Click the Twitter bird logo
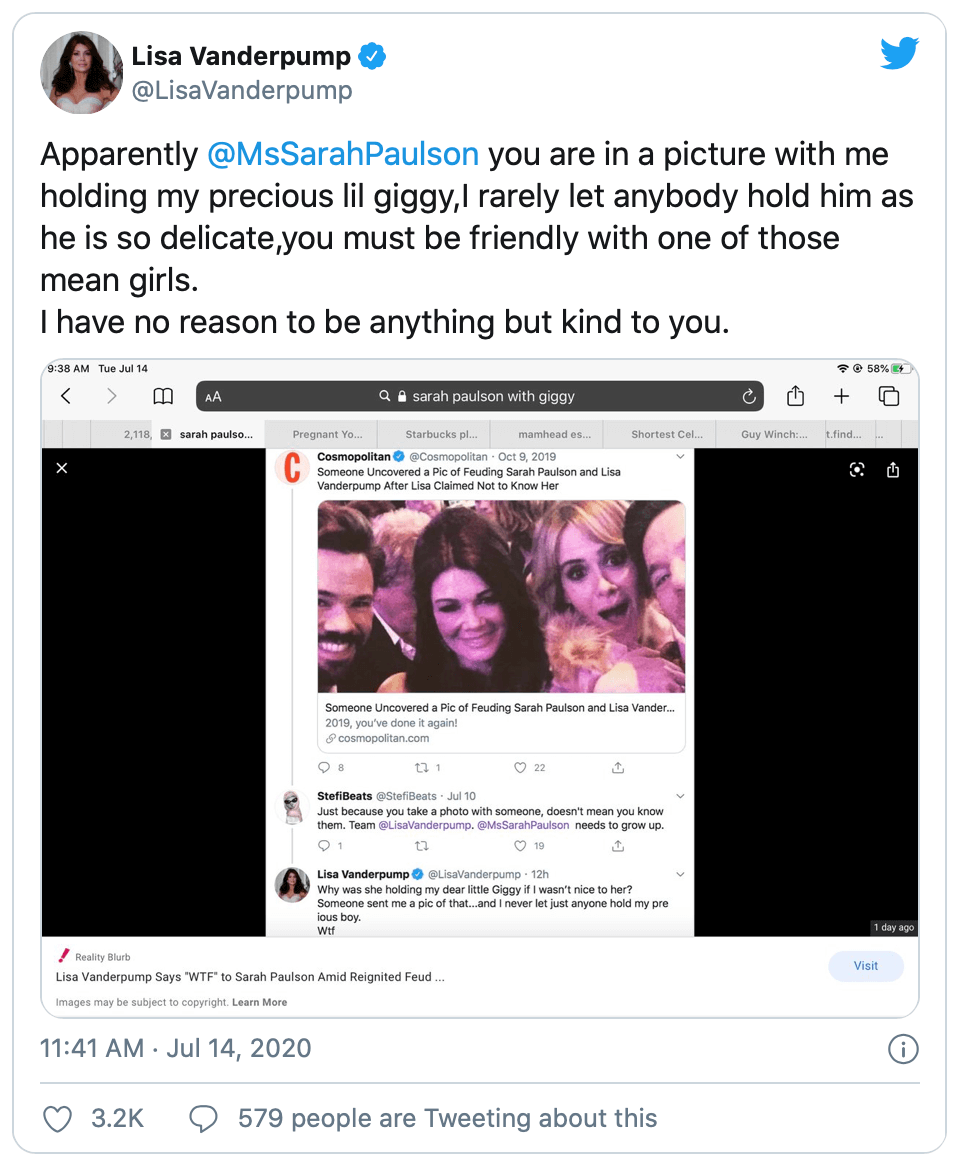Viewport: 966px width, 1170px height. (898, 55)
